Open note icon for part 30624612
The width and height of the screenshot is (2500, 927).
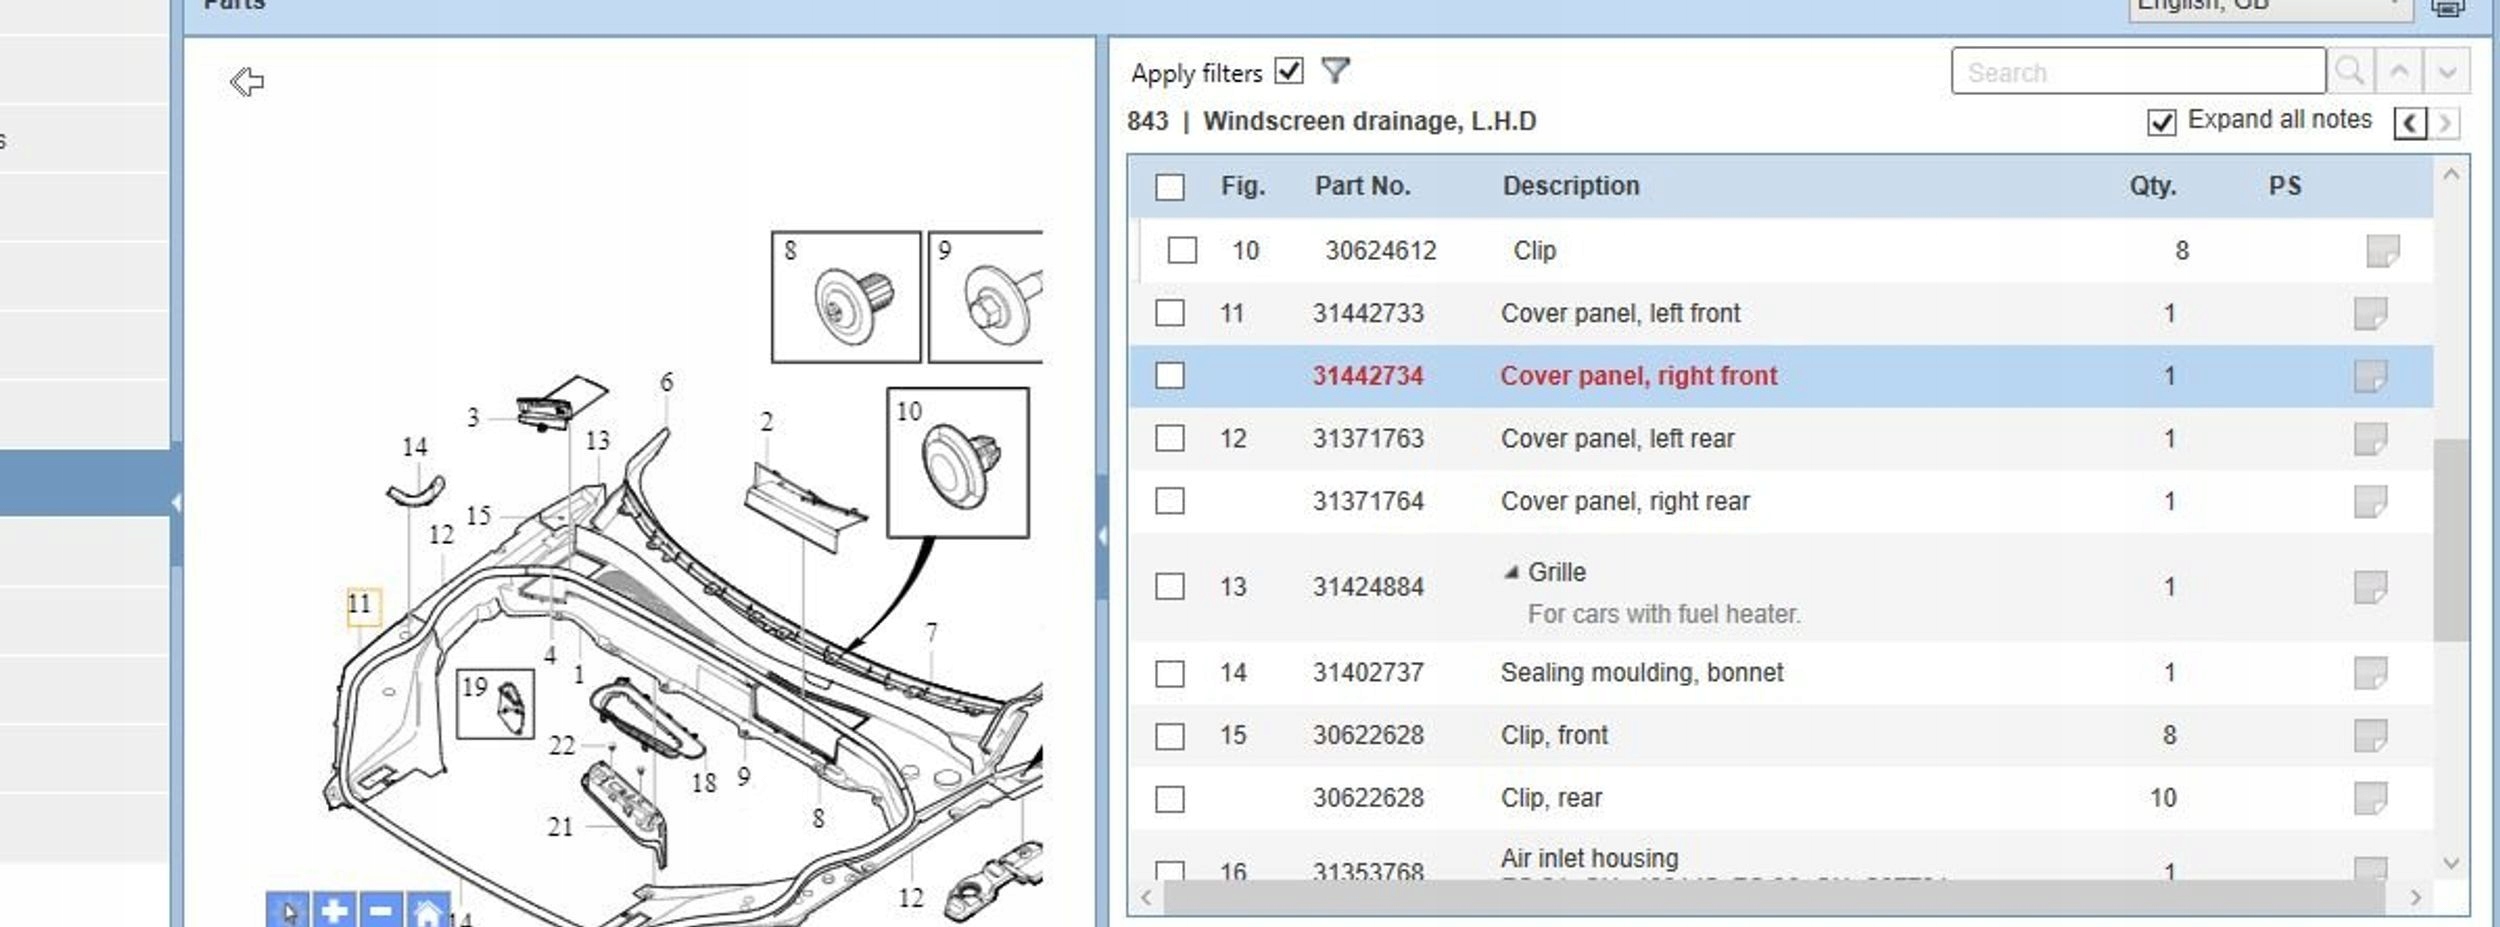[x=2383, y=251]
